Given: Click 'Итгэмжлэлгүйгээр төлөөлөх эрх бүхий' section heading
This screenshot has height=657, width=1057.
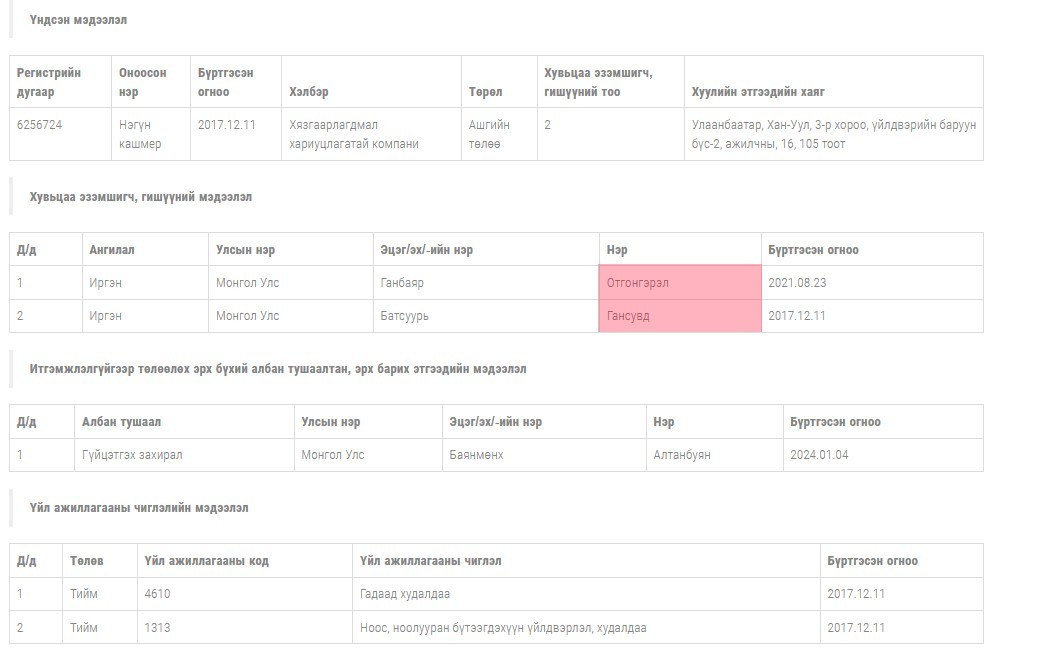Looking at the screenshot, I should [x=278, y=369].
